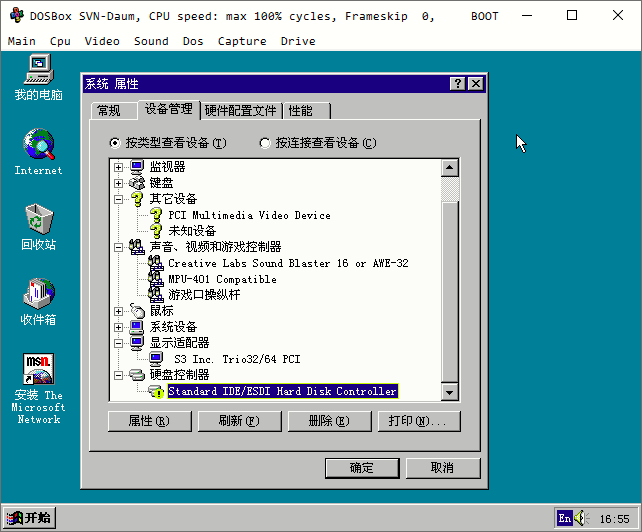
Task: Select 按连接查看设备 radio button
Action: [x=265, y=143]
